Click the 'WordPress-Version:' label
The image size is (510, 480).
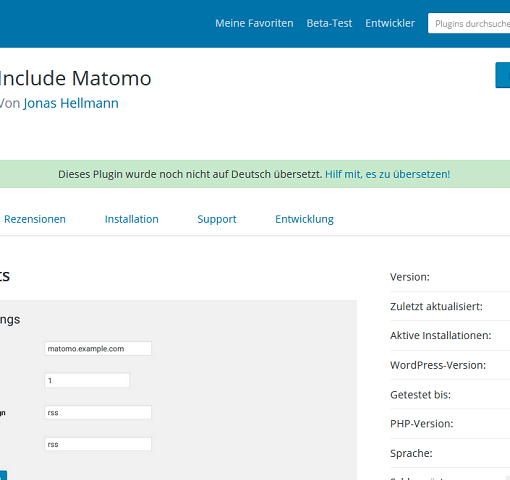pos(438,365)
